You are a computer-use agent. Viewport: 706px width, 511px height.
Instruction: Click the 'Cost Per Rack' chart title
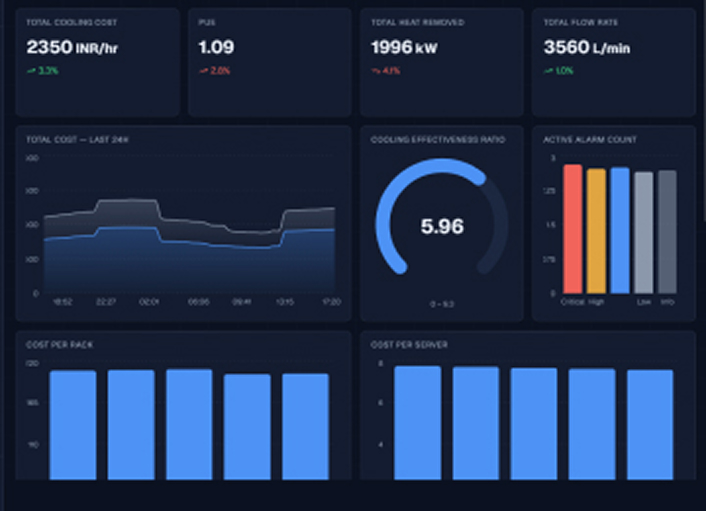[x=59, y=345]
